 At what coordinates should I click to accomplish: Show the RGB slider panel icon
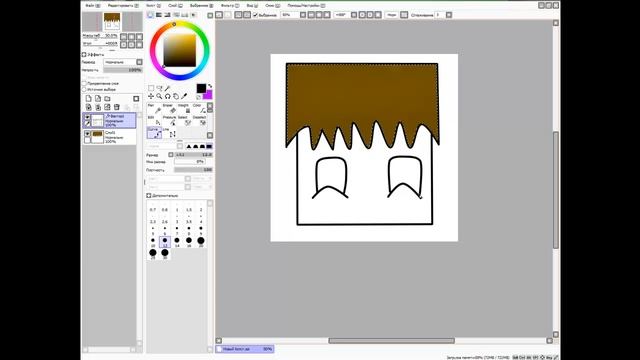(x=159, y=15)
